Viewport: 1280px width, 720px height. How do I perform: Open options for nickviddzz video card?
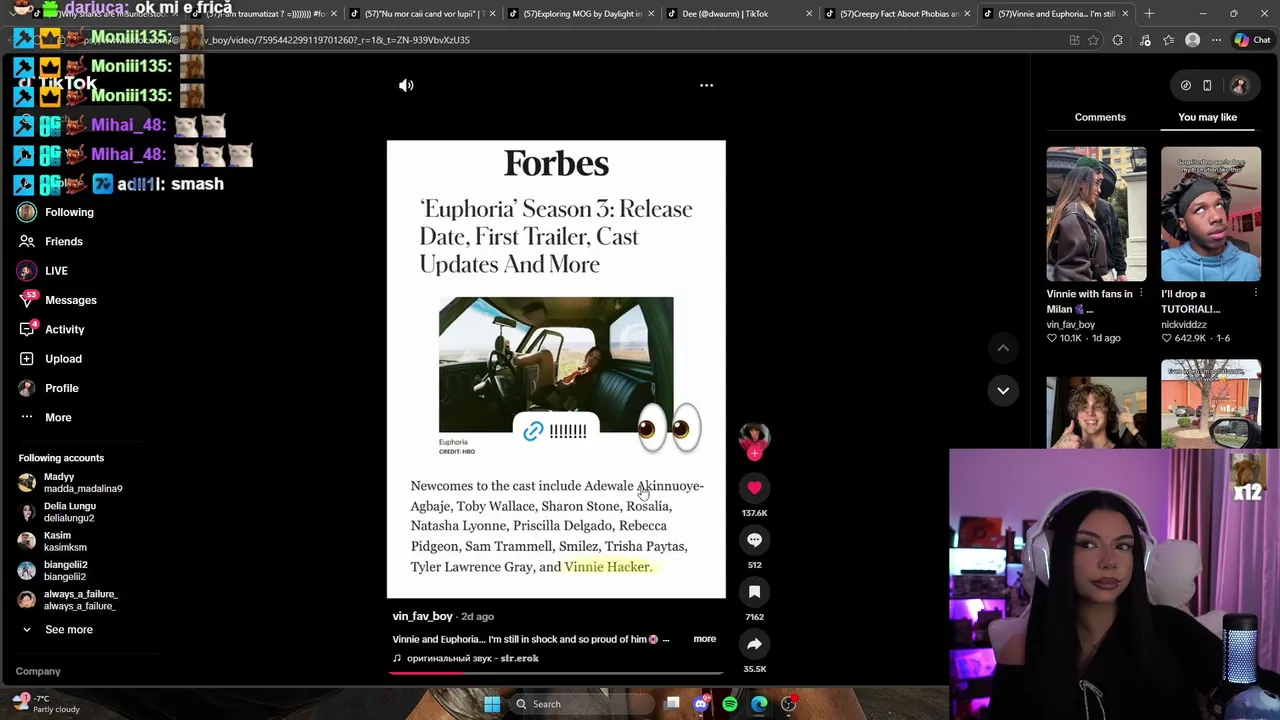(1255, 294)
